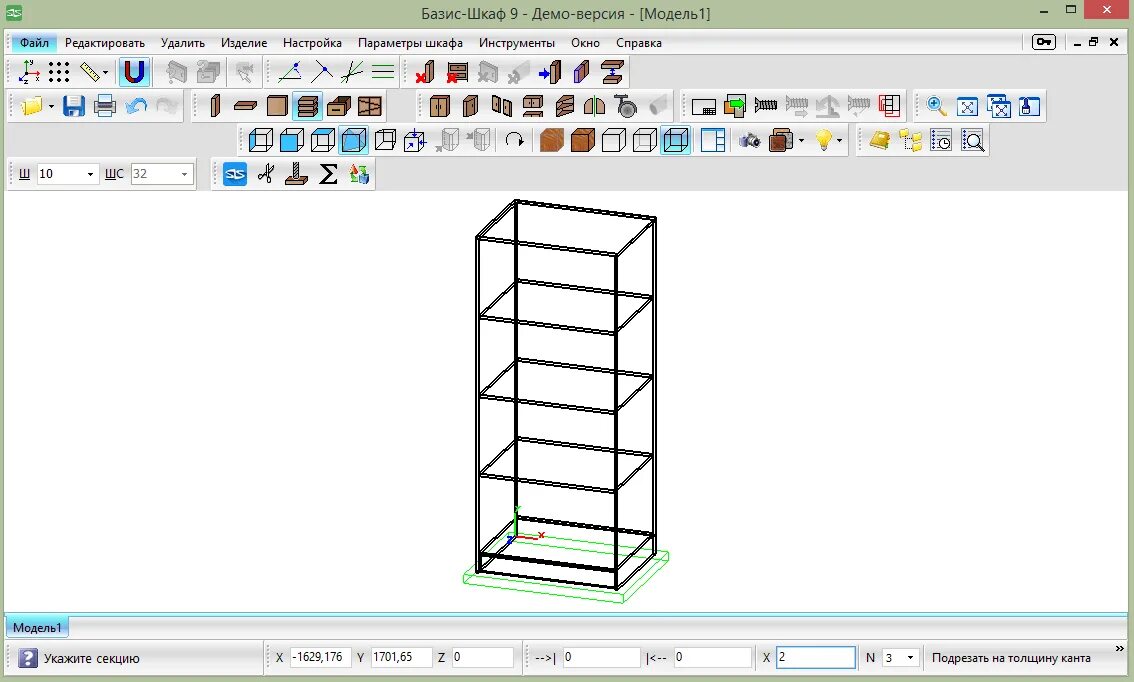Click the folder structure tree icon
The height and width of the screenshot is (682, 1134).
pos(911,140)
